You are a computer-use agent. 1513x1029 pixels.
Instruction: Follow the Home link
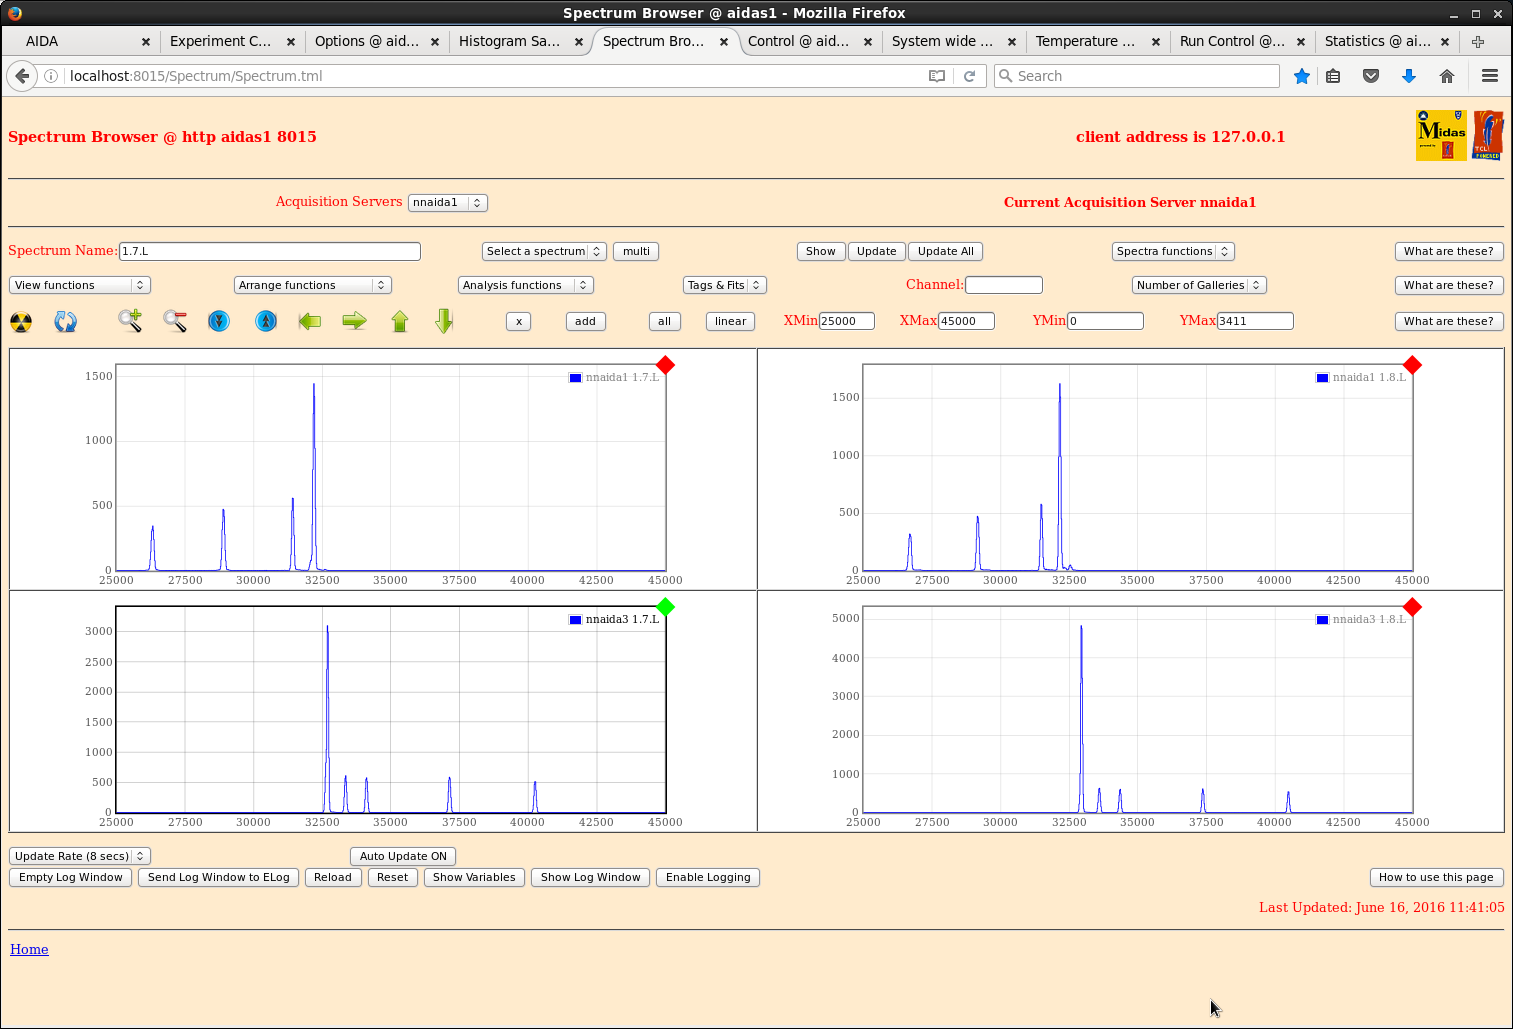(29, 949)
